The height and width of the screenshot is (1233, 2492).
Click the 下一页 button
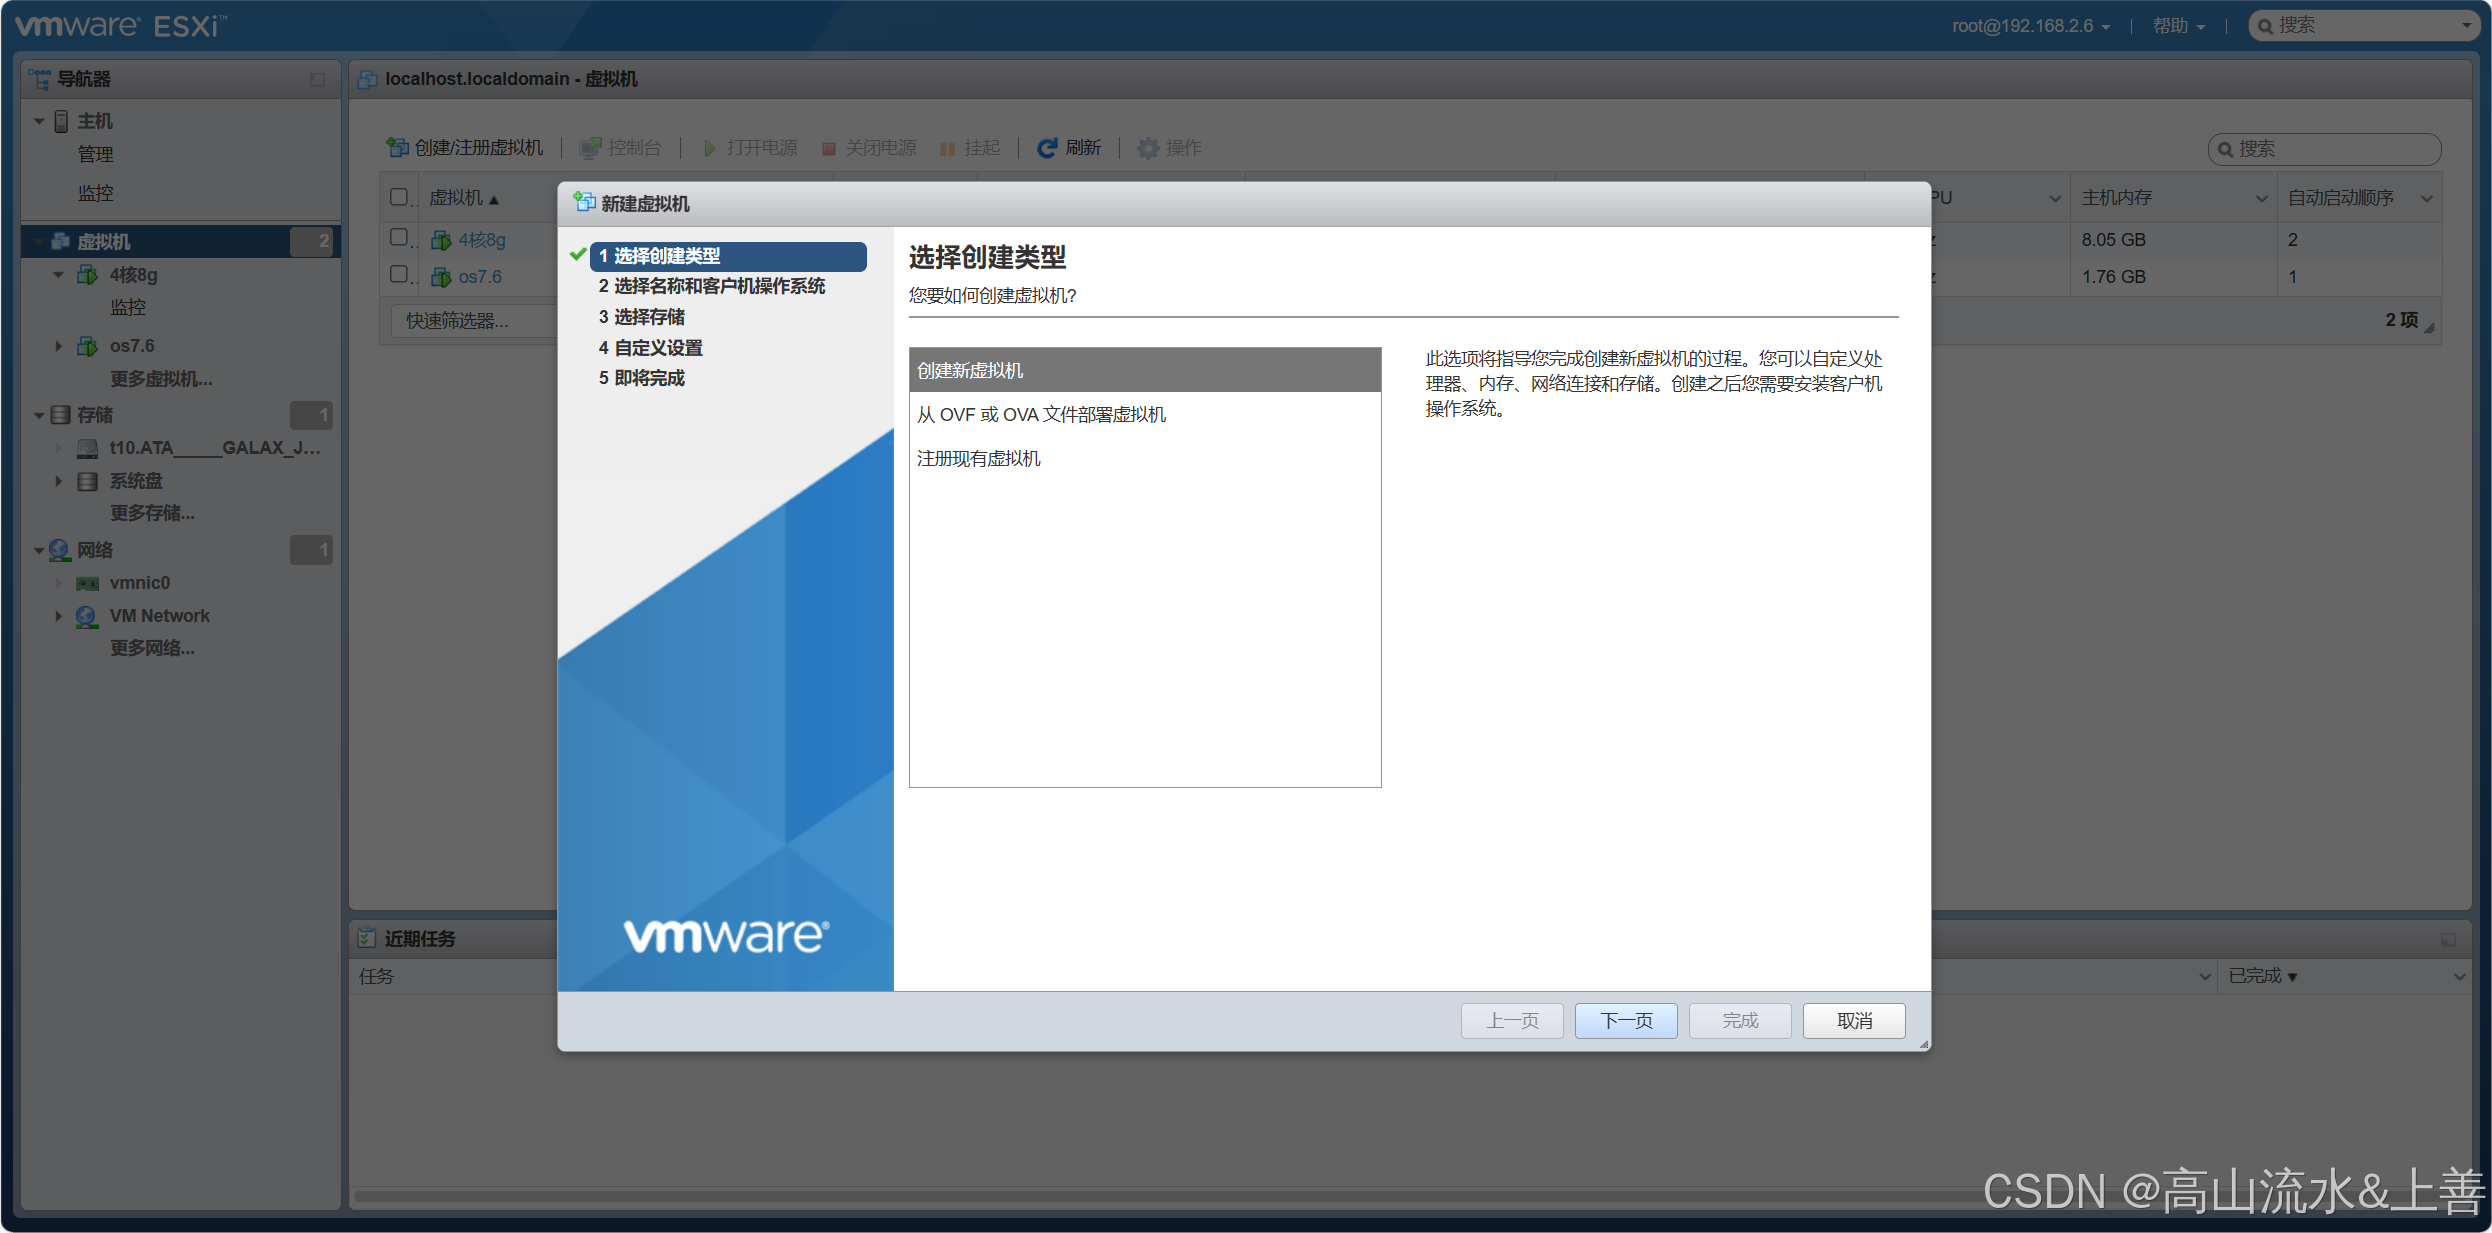click(1626, 1020)
